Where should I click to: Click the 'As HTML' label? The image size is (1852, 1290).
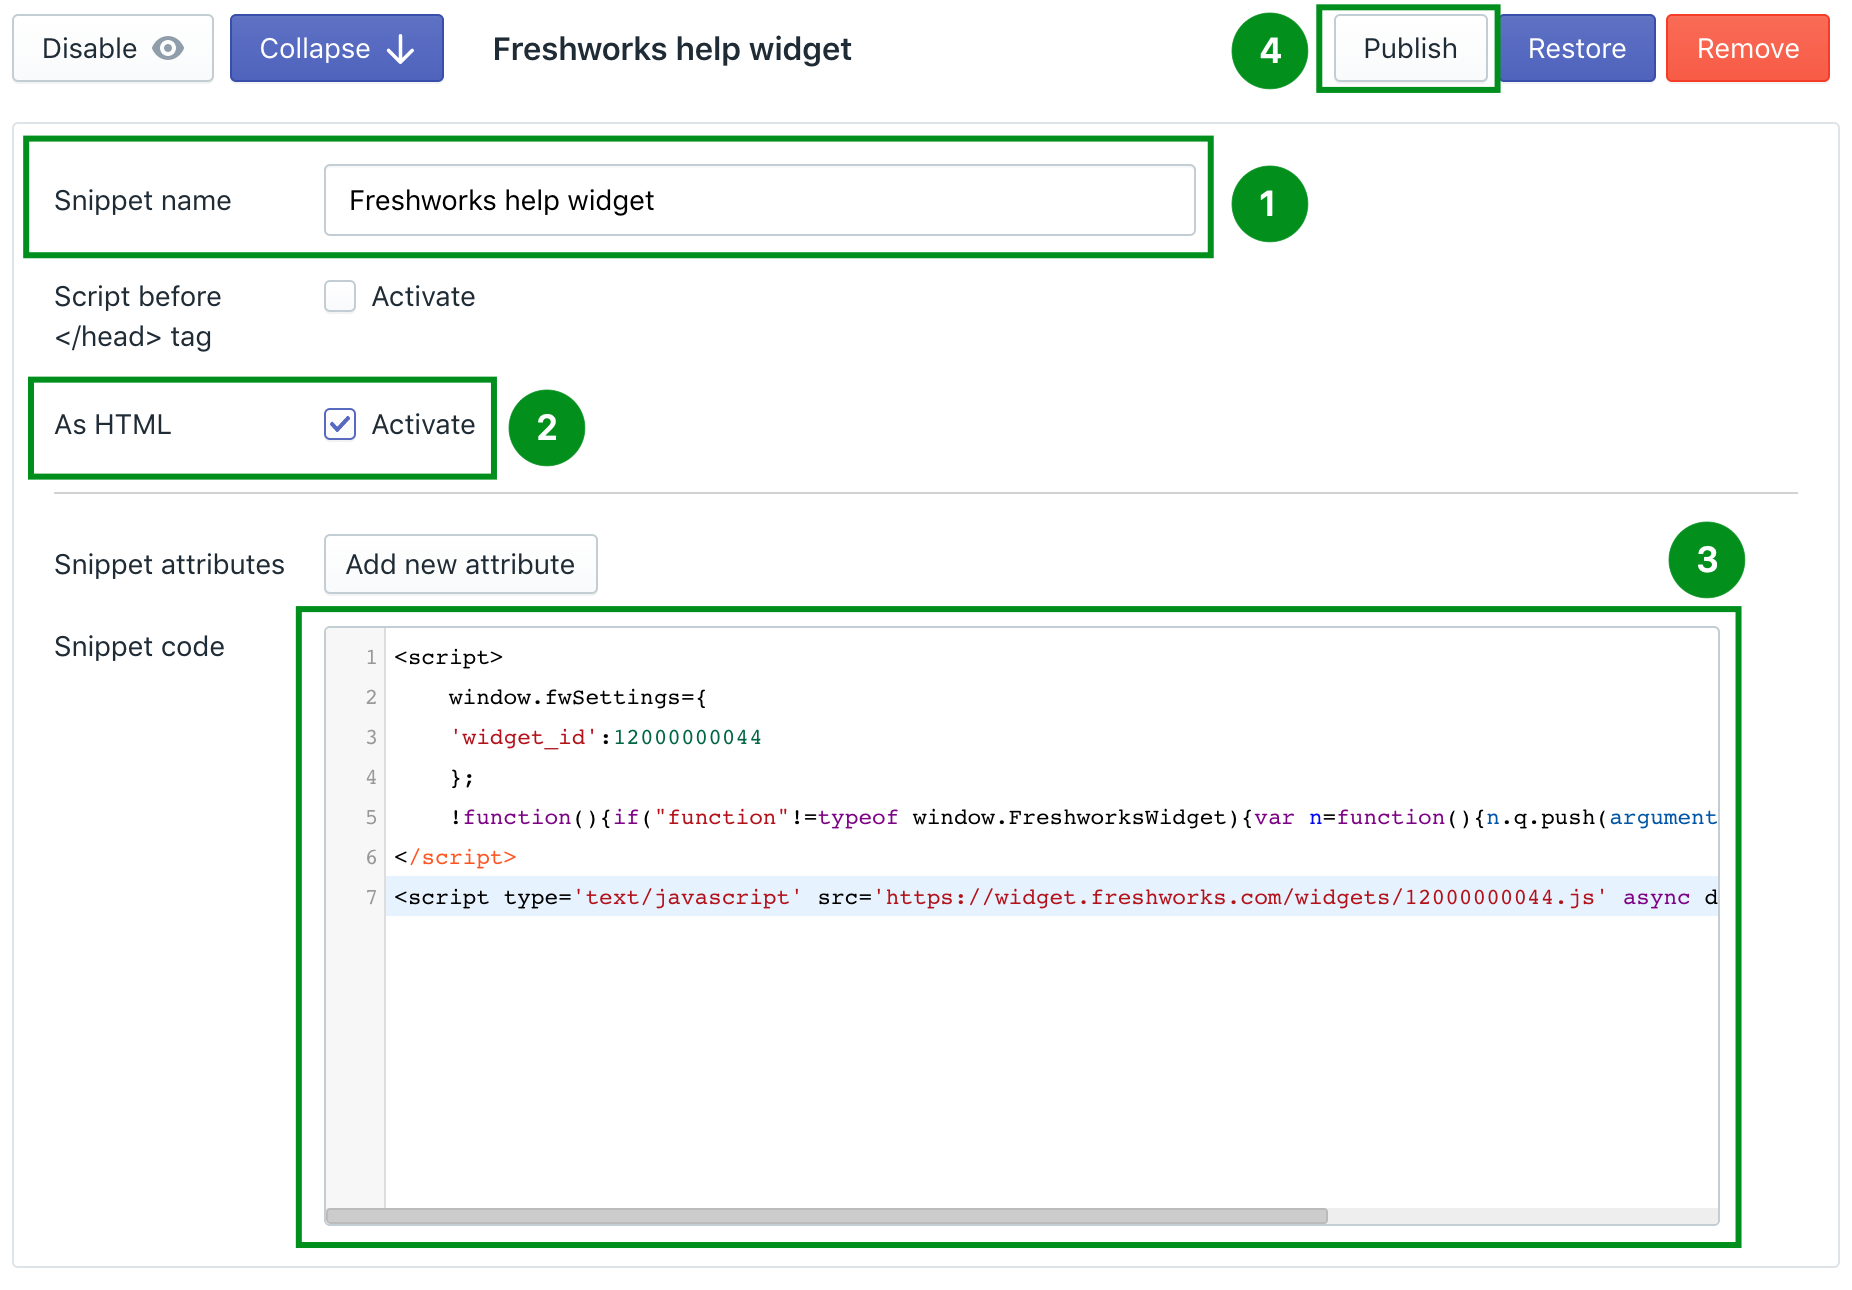[x=113, y=424]
